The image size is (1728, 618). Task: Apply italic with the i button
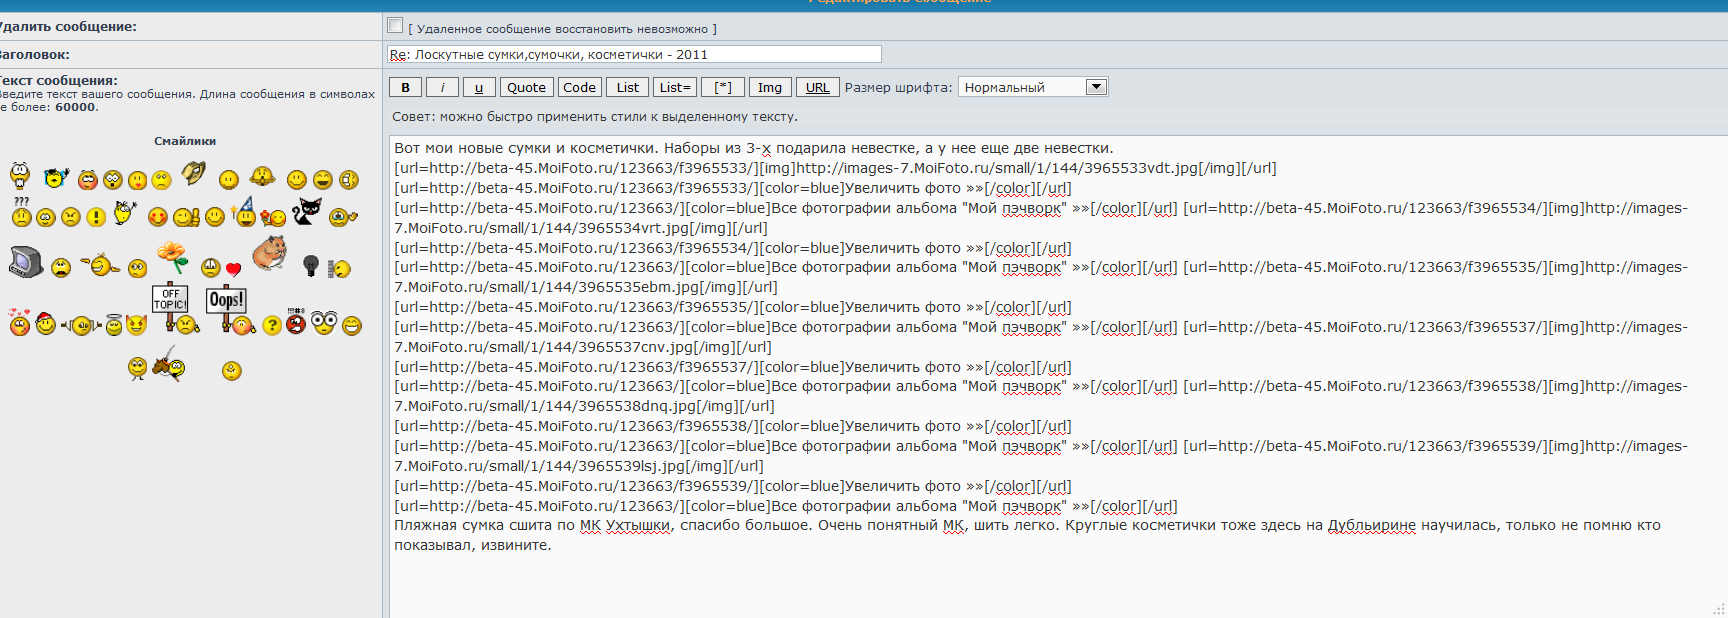(x=442, y=87)
